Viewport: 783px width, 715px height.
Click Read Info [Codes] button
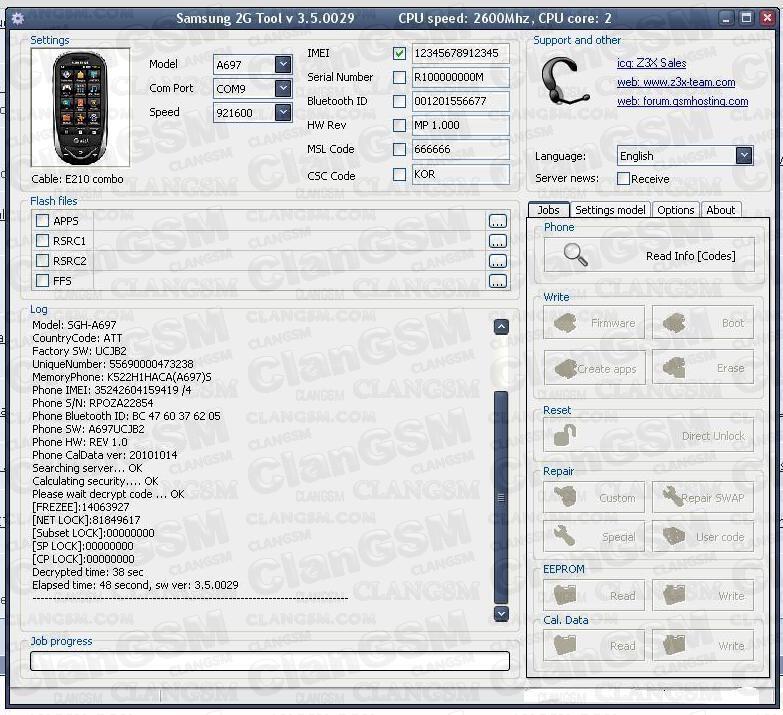[649, 255]
